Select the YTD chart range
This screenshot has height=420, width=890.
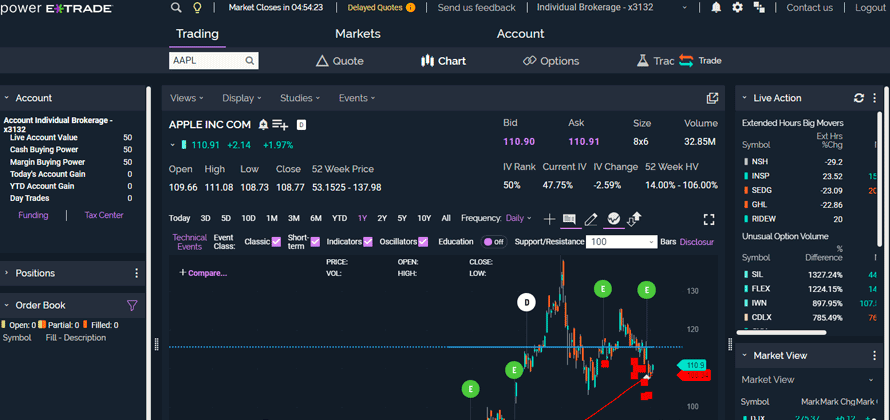[x=339, y=218]
